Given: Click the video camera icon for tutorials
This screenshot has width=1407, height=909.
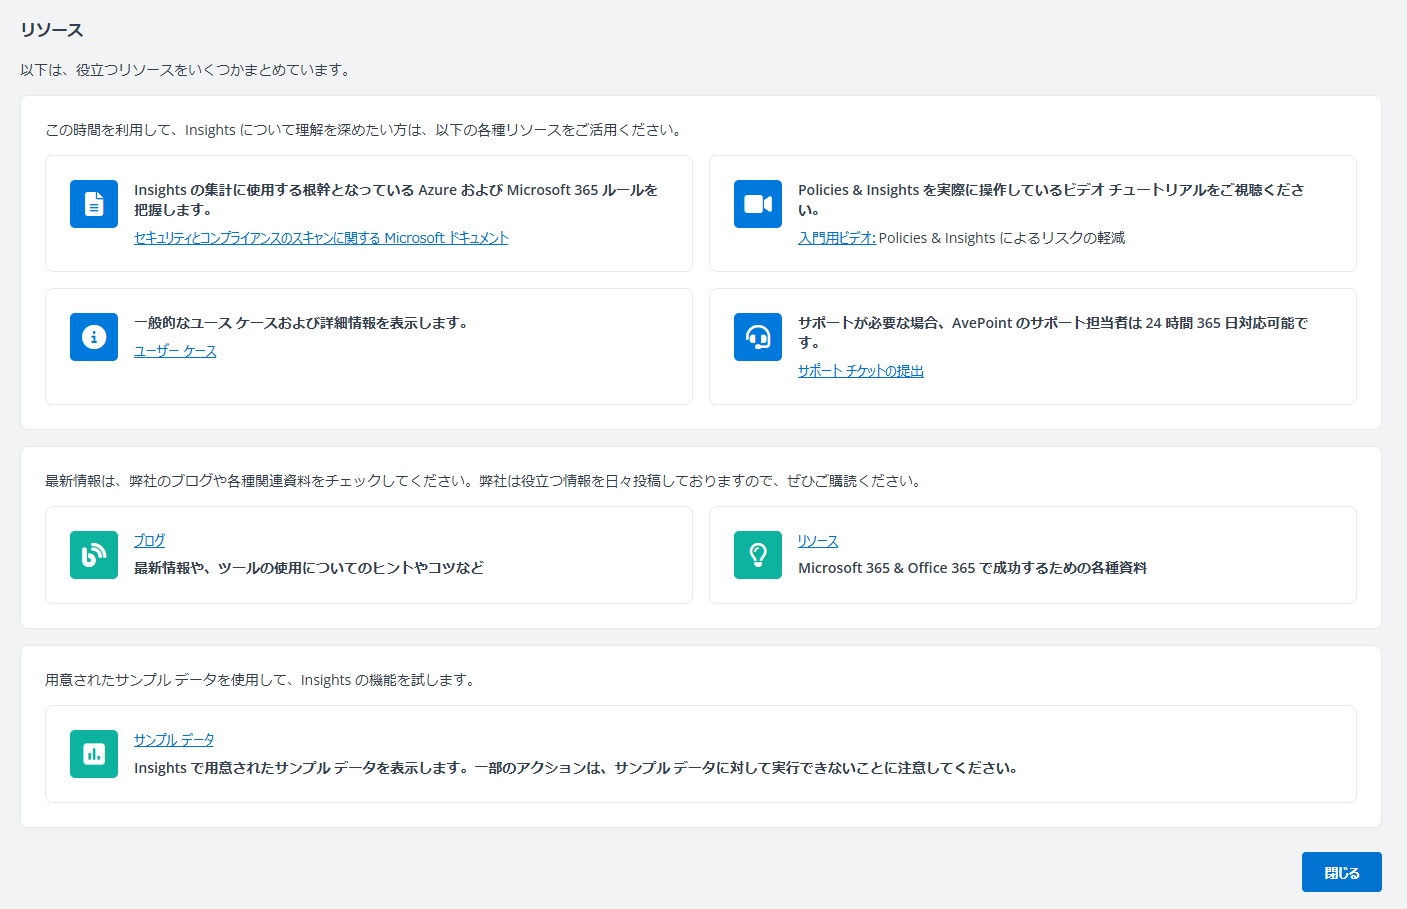Looking at the screenshot, I should [x=758, y=204].
